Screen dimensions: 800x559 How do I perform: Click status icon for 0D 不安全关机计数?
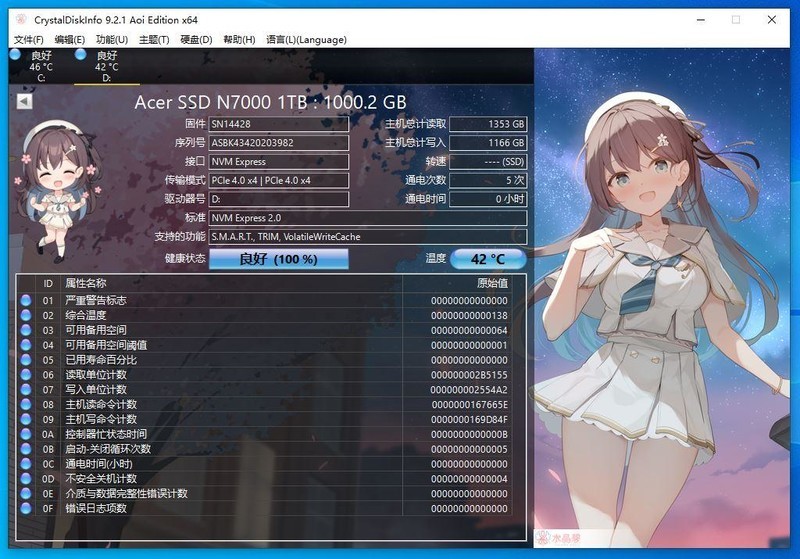click(26, 478)
